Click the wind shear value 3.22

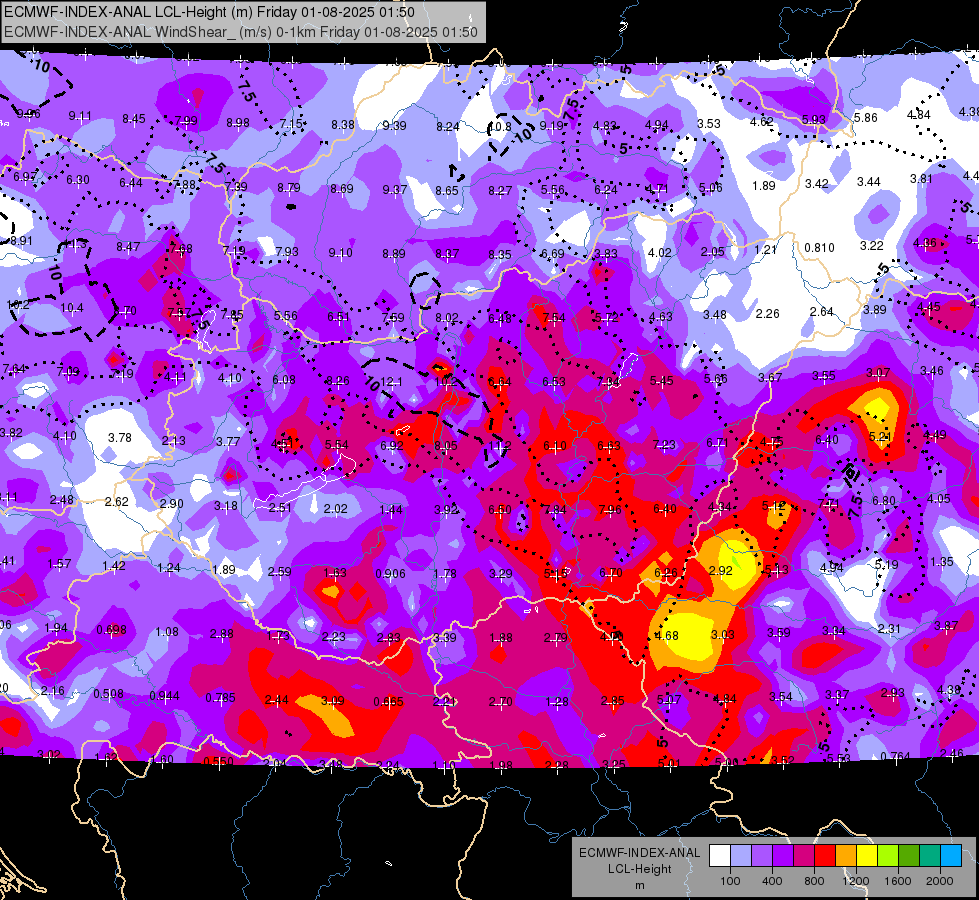coord(872,245)
